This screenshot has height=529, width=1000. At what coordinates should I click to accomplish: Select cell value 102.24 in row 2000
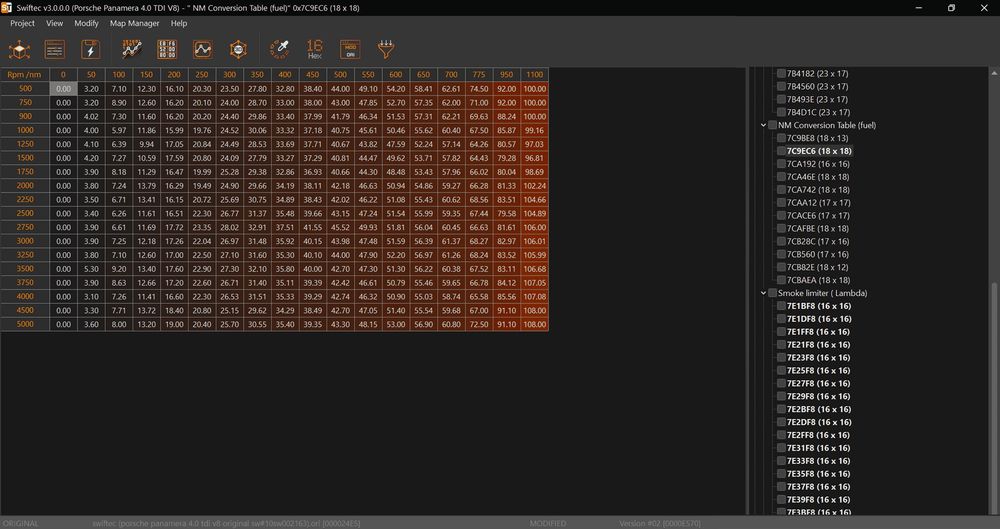(x=534, y=186)
